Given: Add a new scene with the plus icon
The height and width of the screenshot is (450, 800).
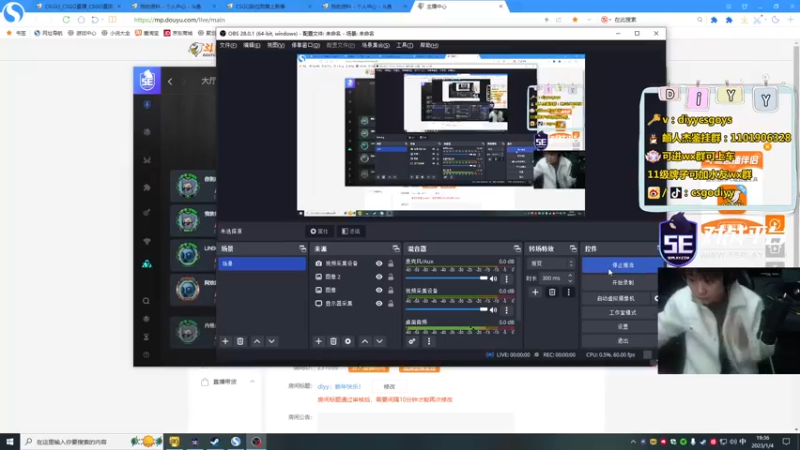Looking at the screenshot, I should click(225, 341).
